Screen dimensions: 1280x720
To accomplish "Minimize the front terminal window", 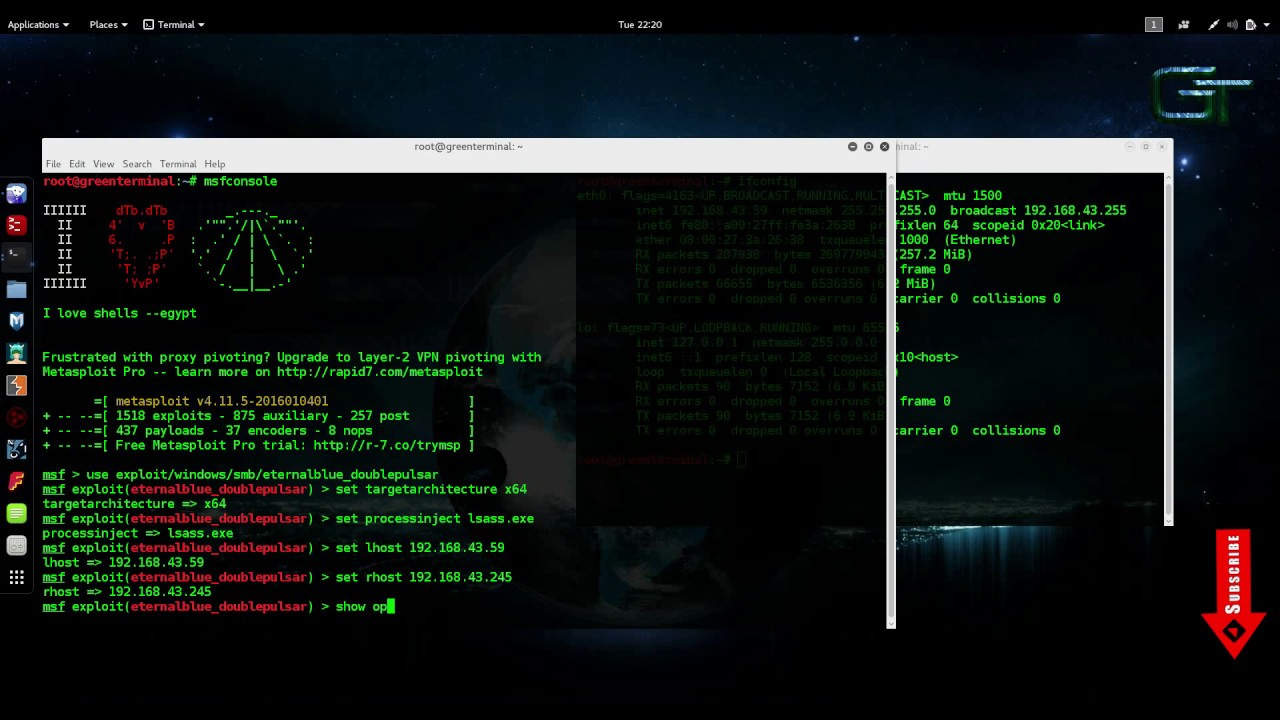I will [852, 146].
